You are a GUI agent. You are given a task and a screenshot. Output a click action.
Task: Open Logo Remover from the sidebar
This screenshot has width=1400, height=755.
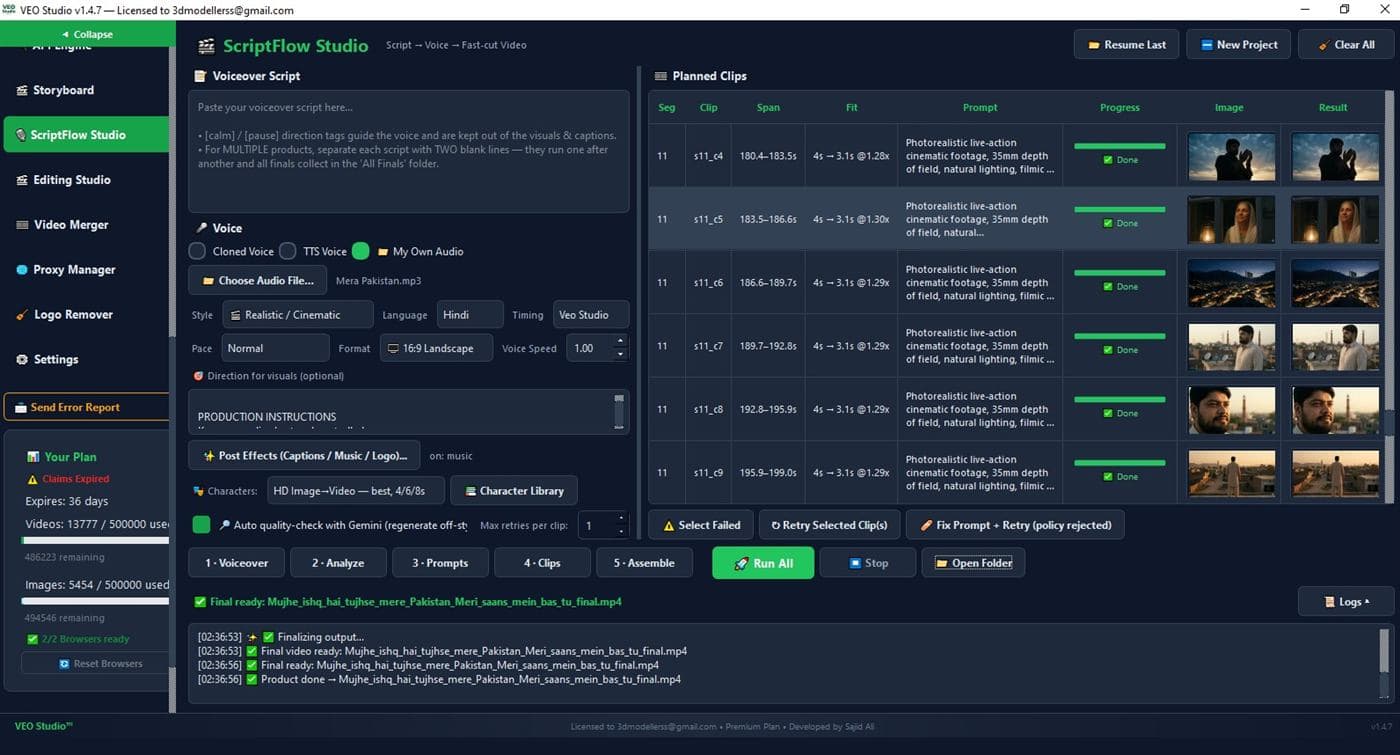(x=84, y=315)
